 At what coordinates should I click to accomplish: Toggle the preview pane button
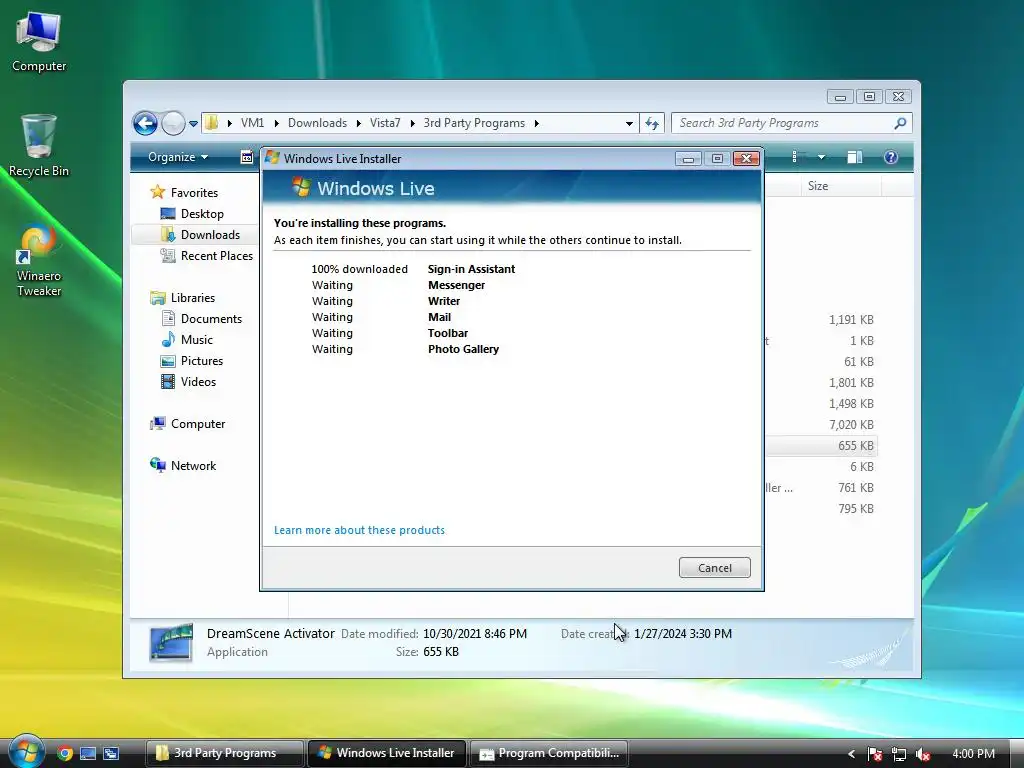[855, 157]
